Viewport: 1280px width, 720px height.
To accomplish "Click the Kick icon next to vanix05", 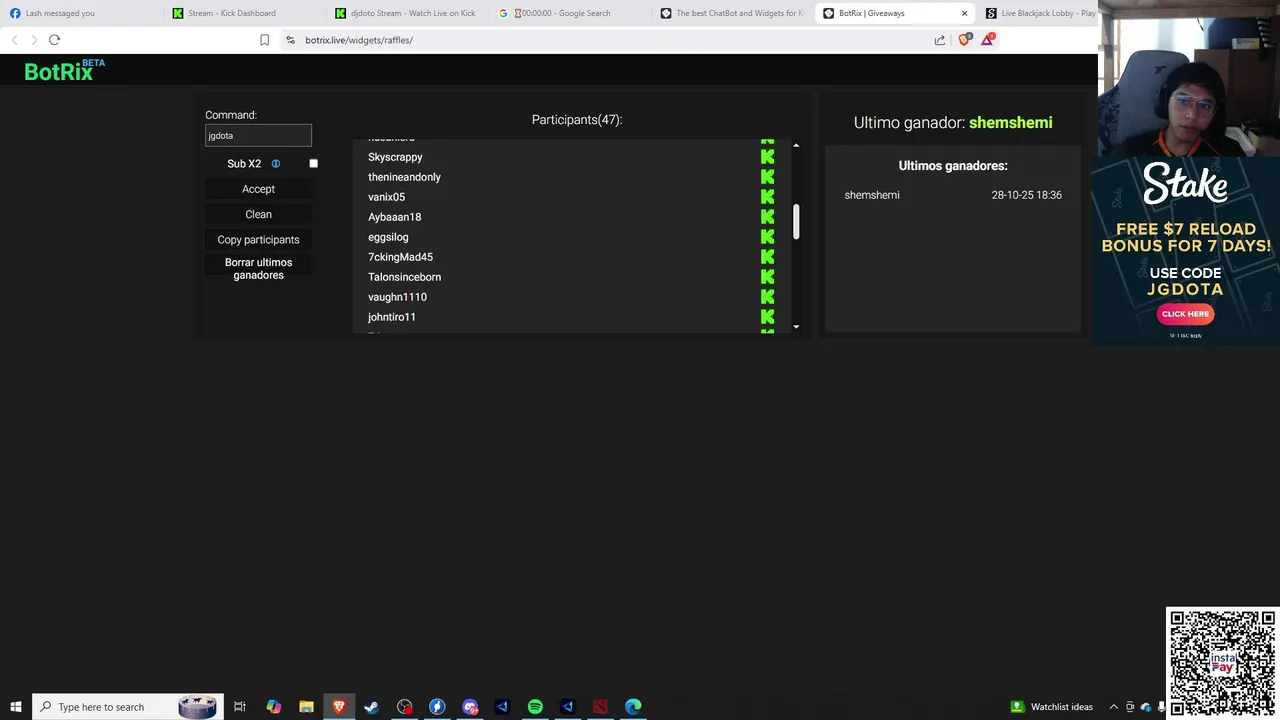I will coord(767,197).
